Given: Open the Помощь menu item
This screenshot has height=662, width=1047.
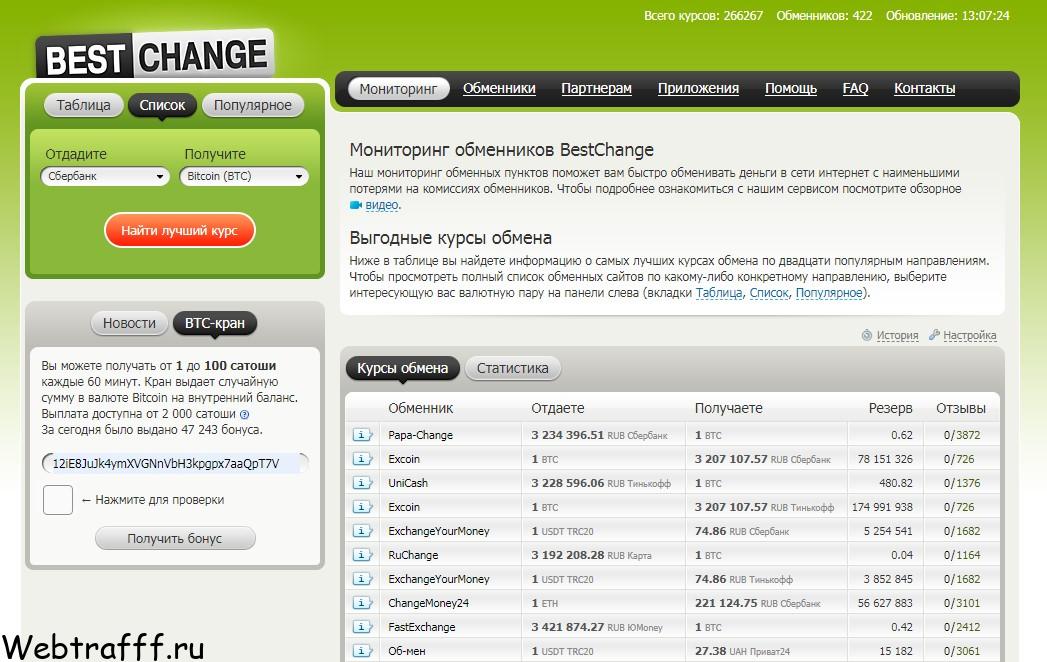Looking at the screenshot, I should coord(791,88).
